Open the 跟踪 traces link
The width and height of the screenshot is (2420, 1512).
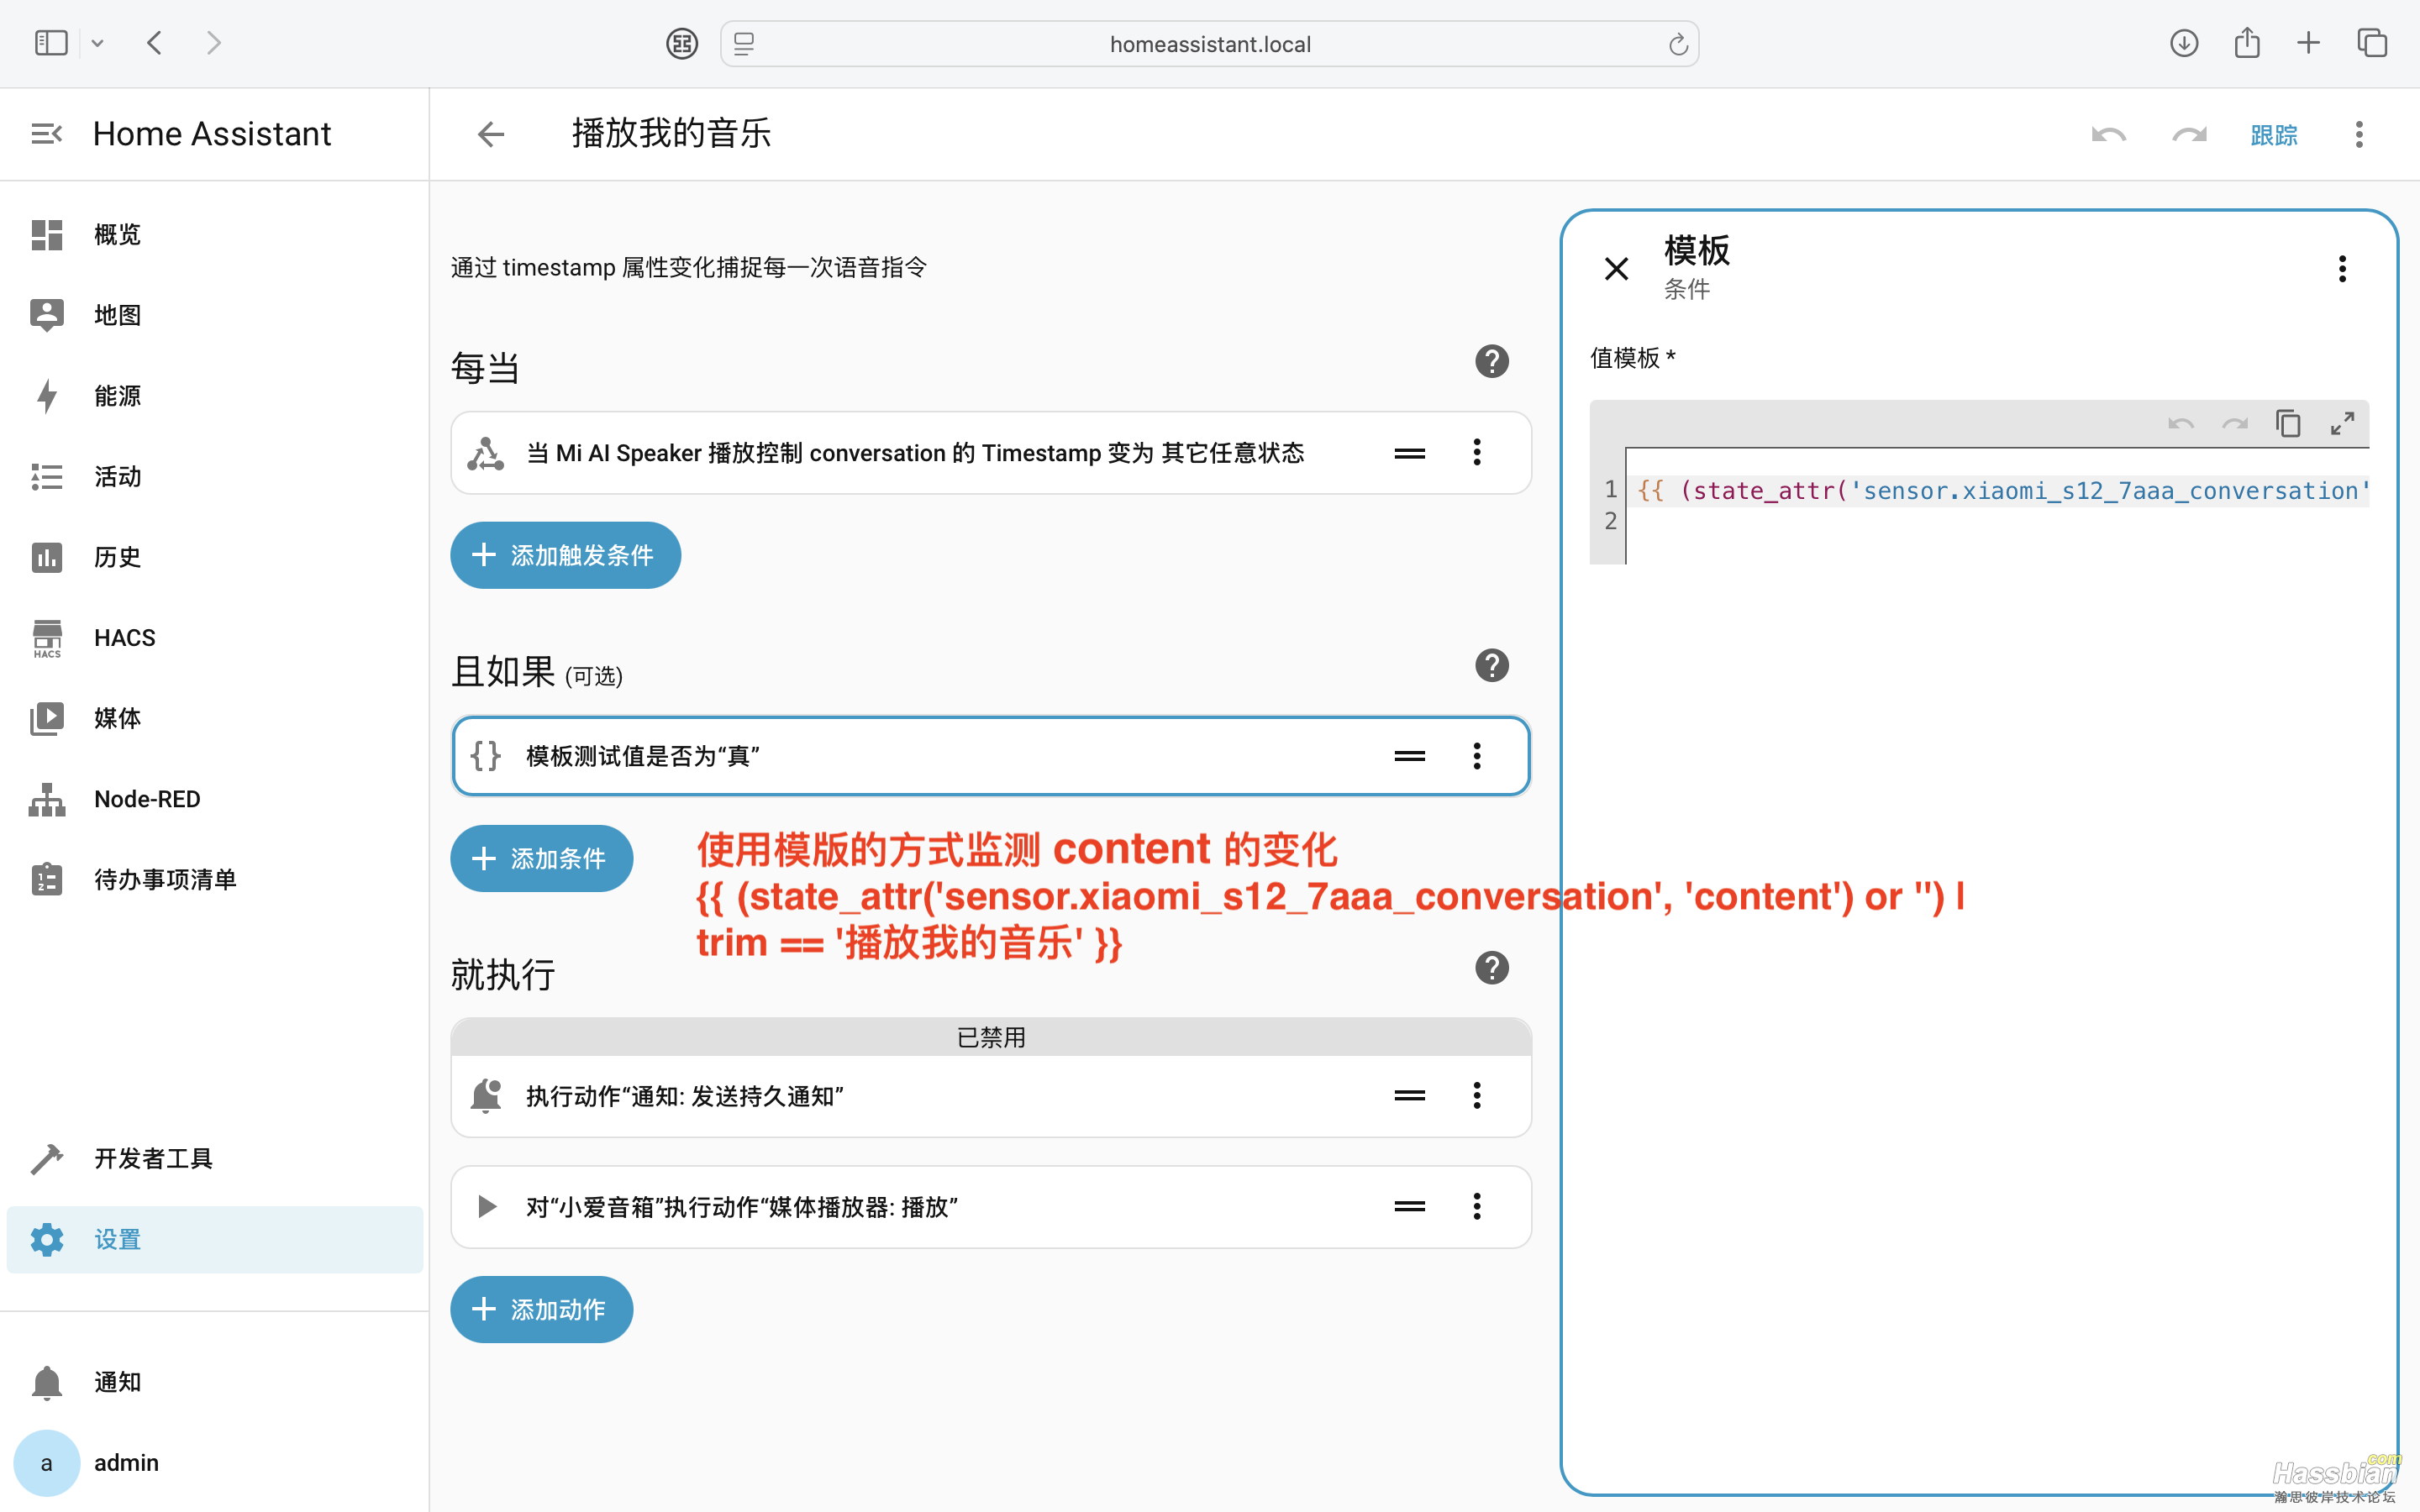2273,135
